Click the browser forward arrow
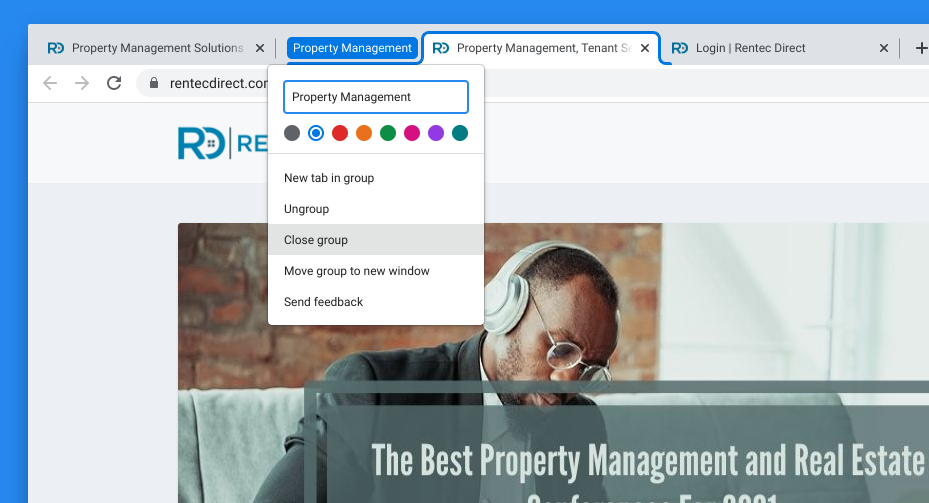 [82, 83]
